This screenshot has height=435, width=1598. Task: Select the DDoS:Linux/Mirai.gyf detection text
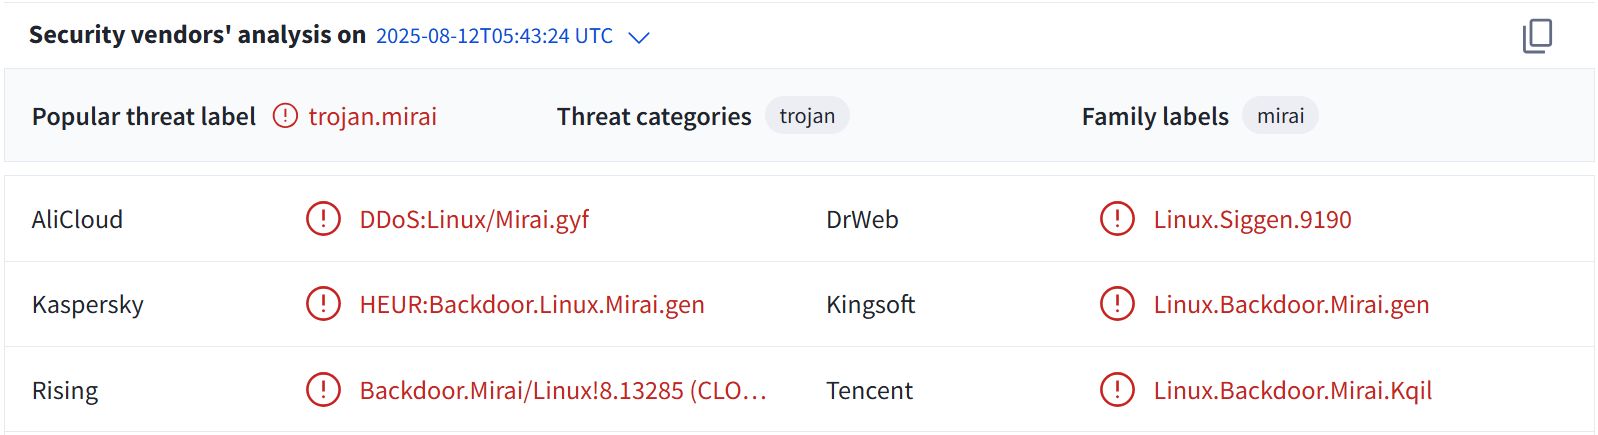pos(474,220)
